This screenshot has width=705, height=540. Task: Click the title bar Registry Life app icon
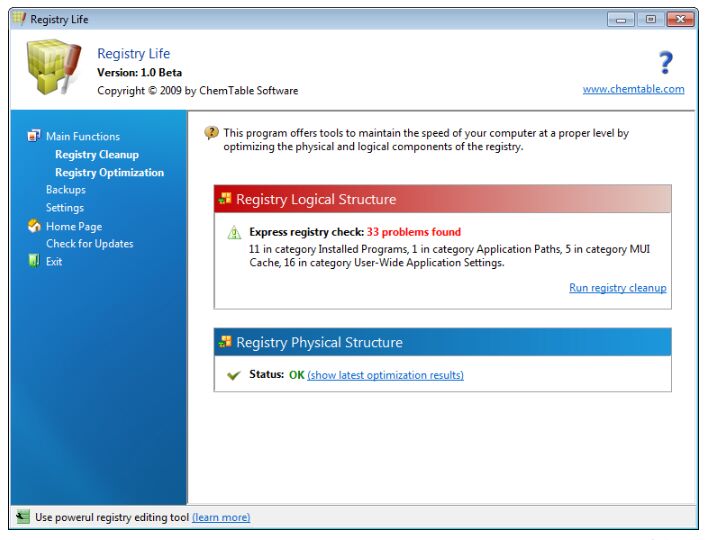point(19,18)
